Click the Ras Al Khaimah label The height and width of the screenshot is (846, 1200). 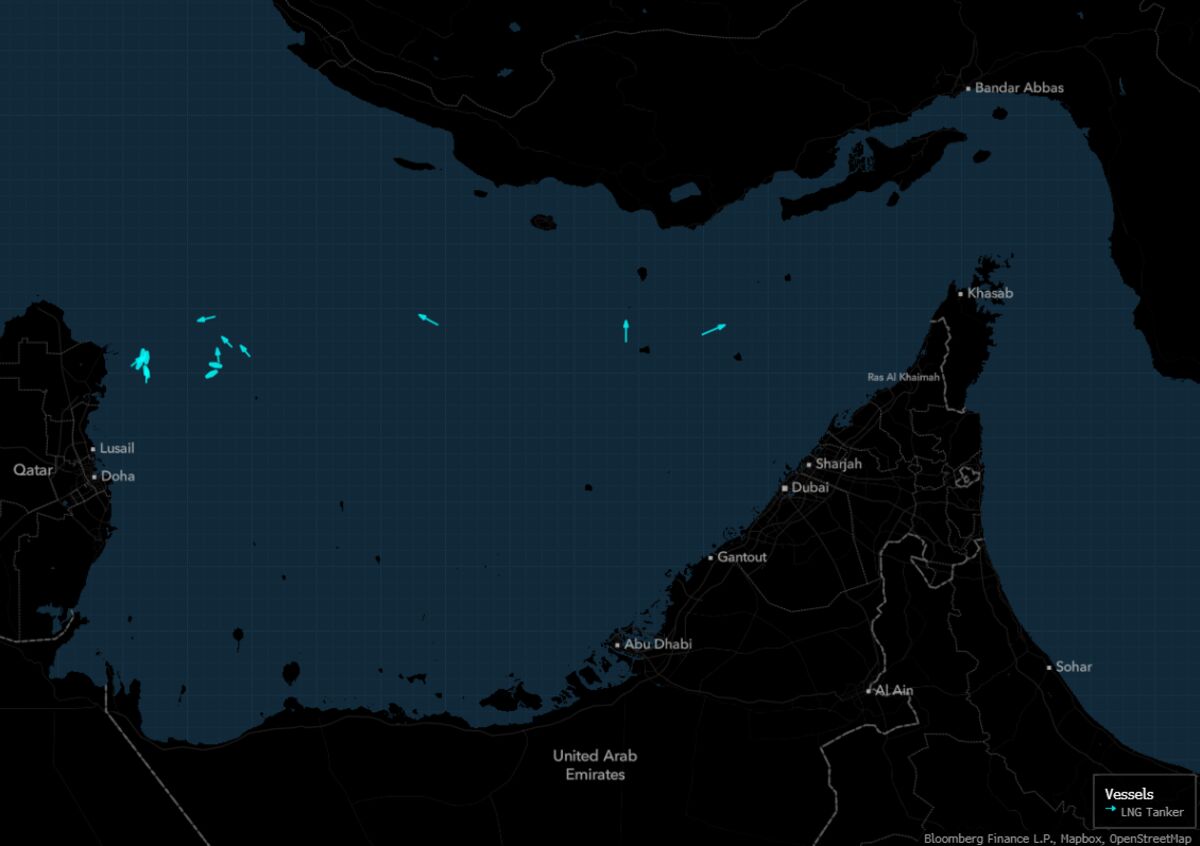pos(904,377)
